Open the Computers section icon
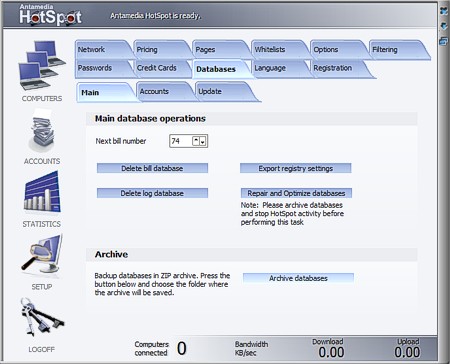This screenshot has width=450, height=364. tap(42, 65)
